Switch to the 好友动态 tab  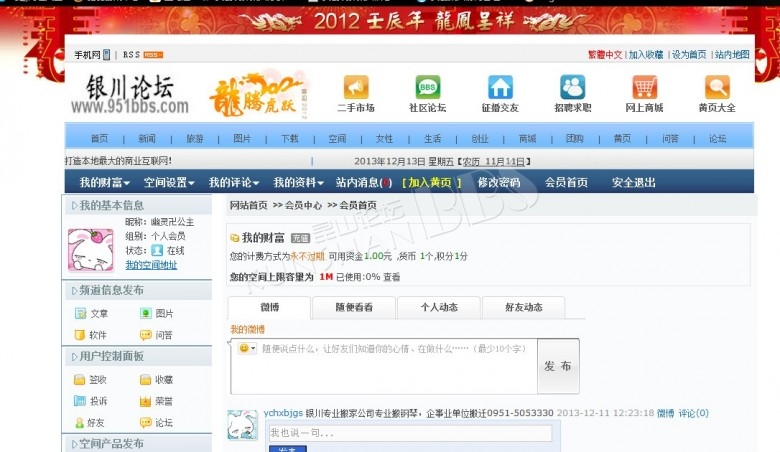pos(524,307)
